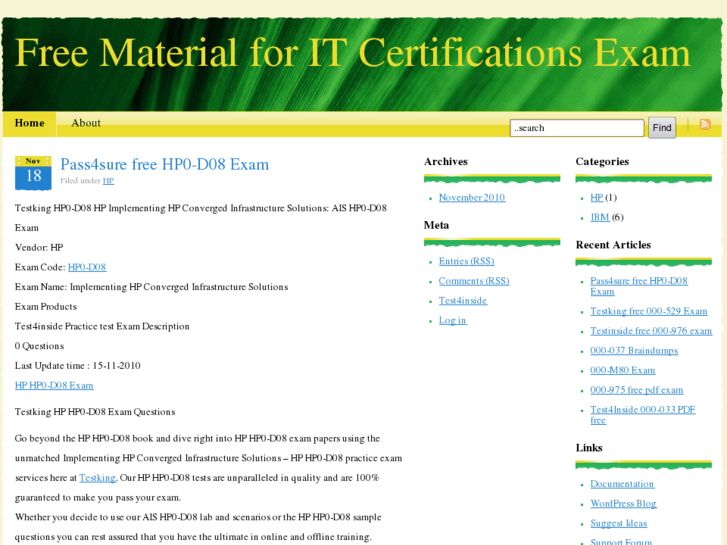
Task: Select the Recent Articles heading
Action: (613, 245)
